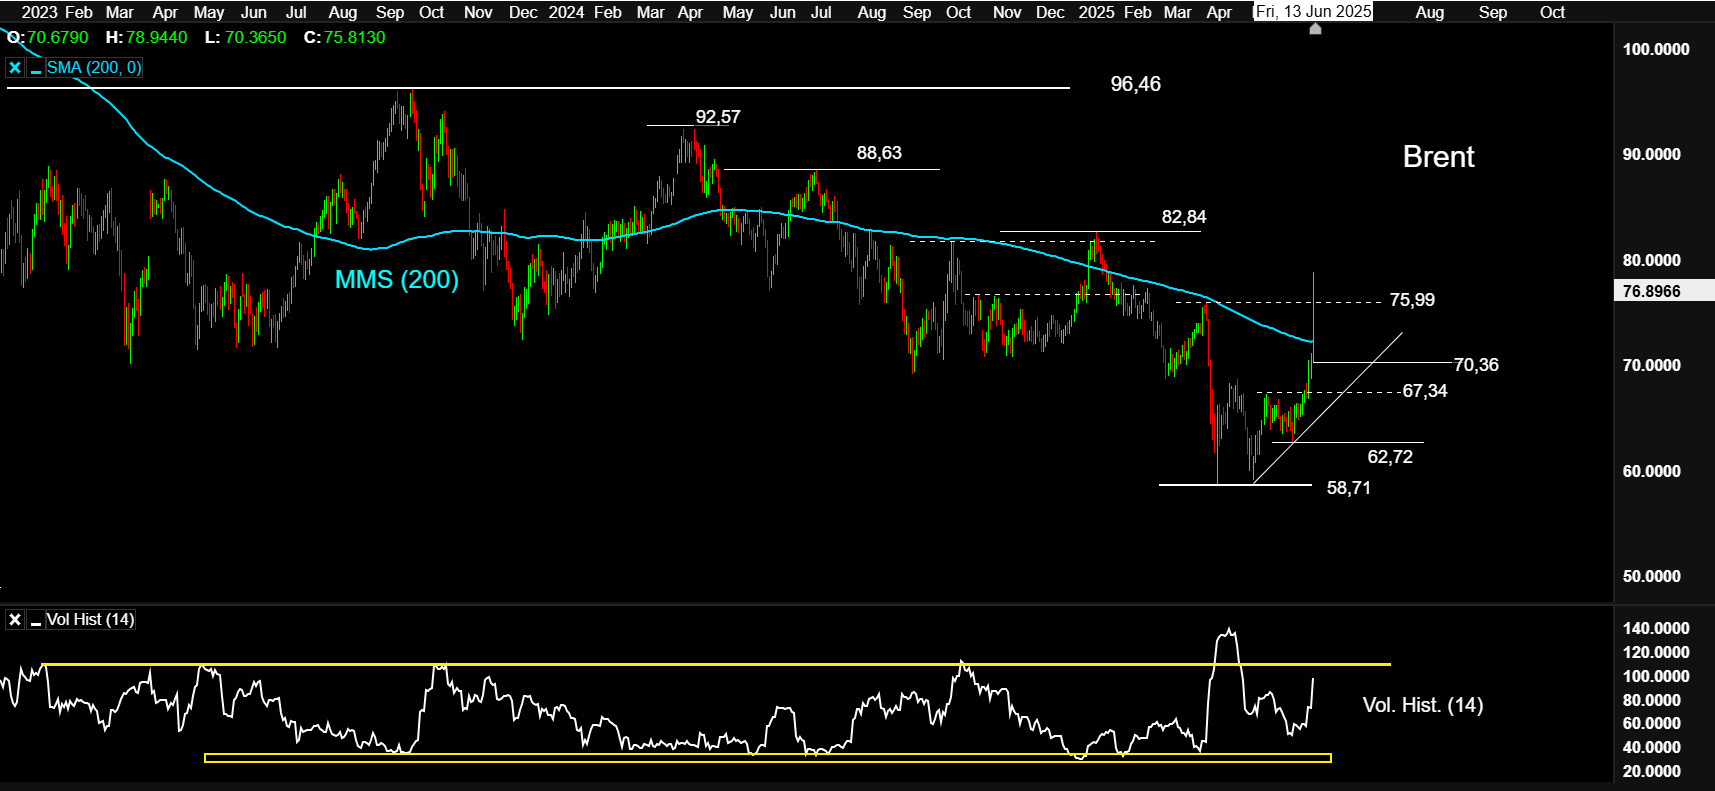The height and width of the screenshot is (791, 1715).
Task: Collapse the Vol Hist (14) panel
Action: [x=36, y=620]
